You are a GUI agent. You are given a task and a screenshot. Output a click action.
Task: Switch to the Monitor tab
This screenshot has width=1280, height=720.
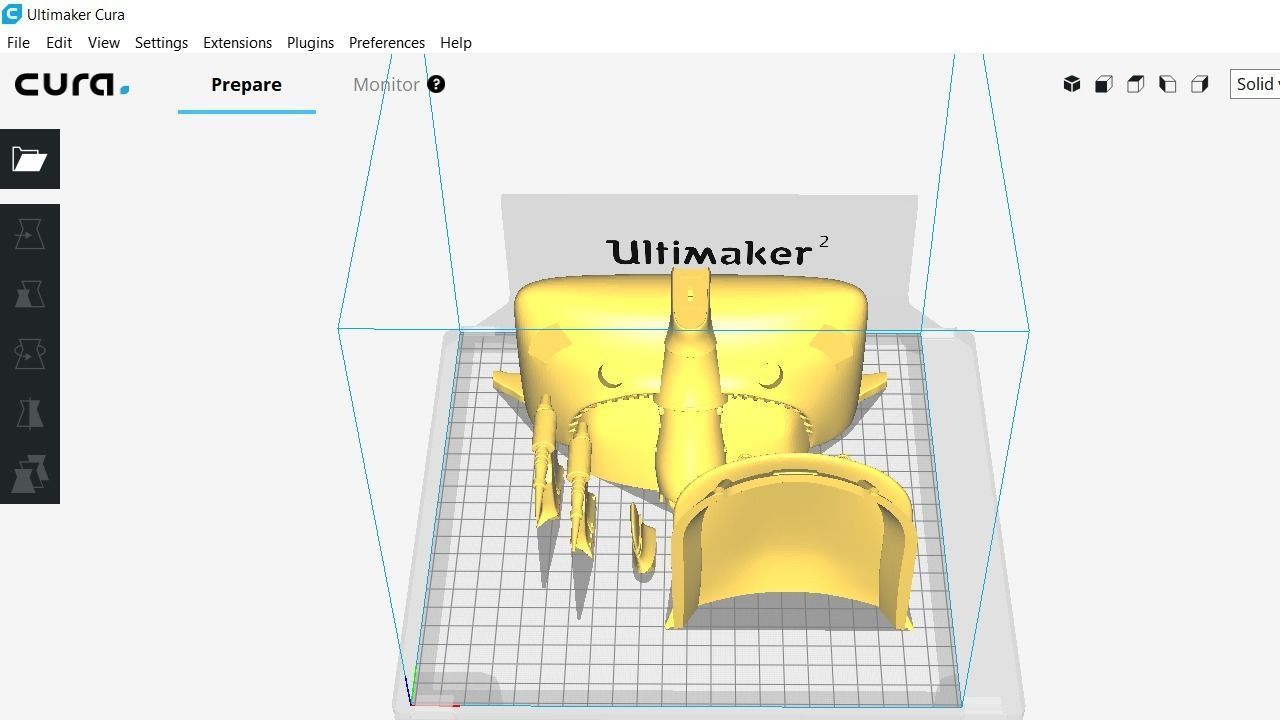(386, 85)
